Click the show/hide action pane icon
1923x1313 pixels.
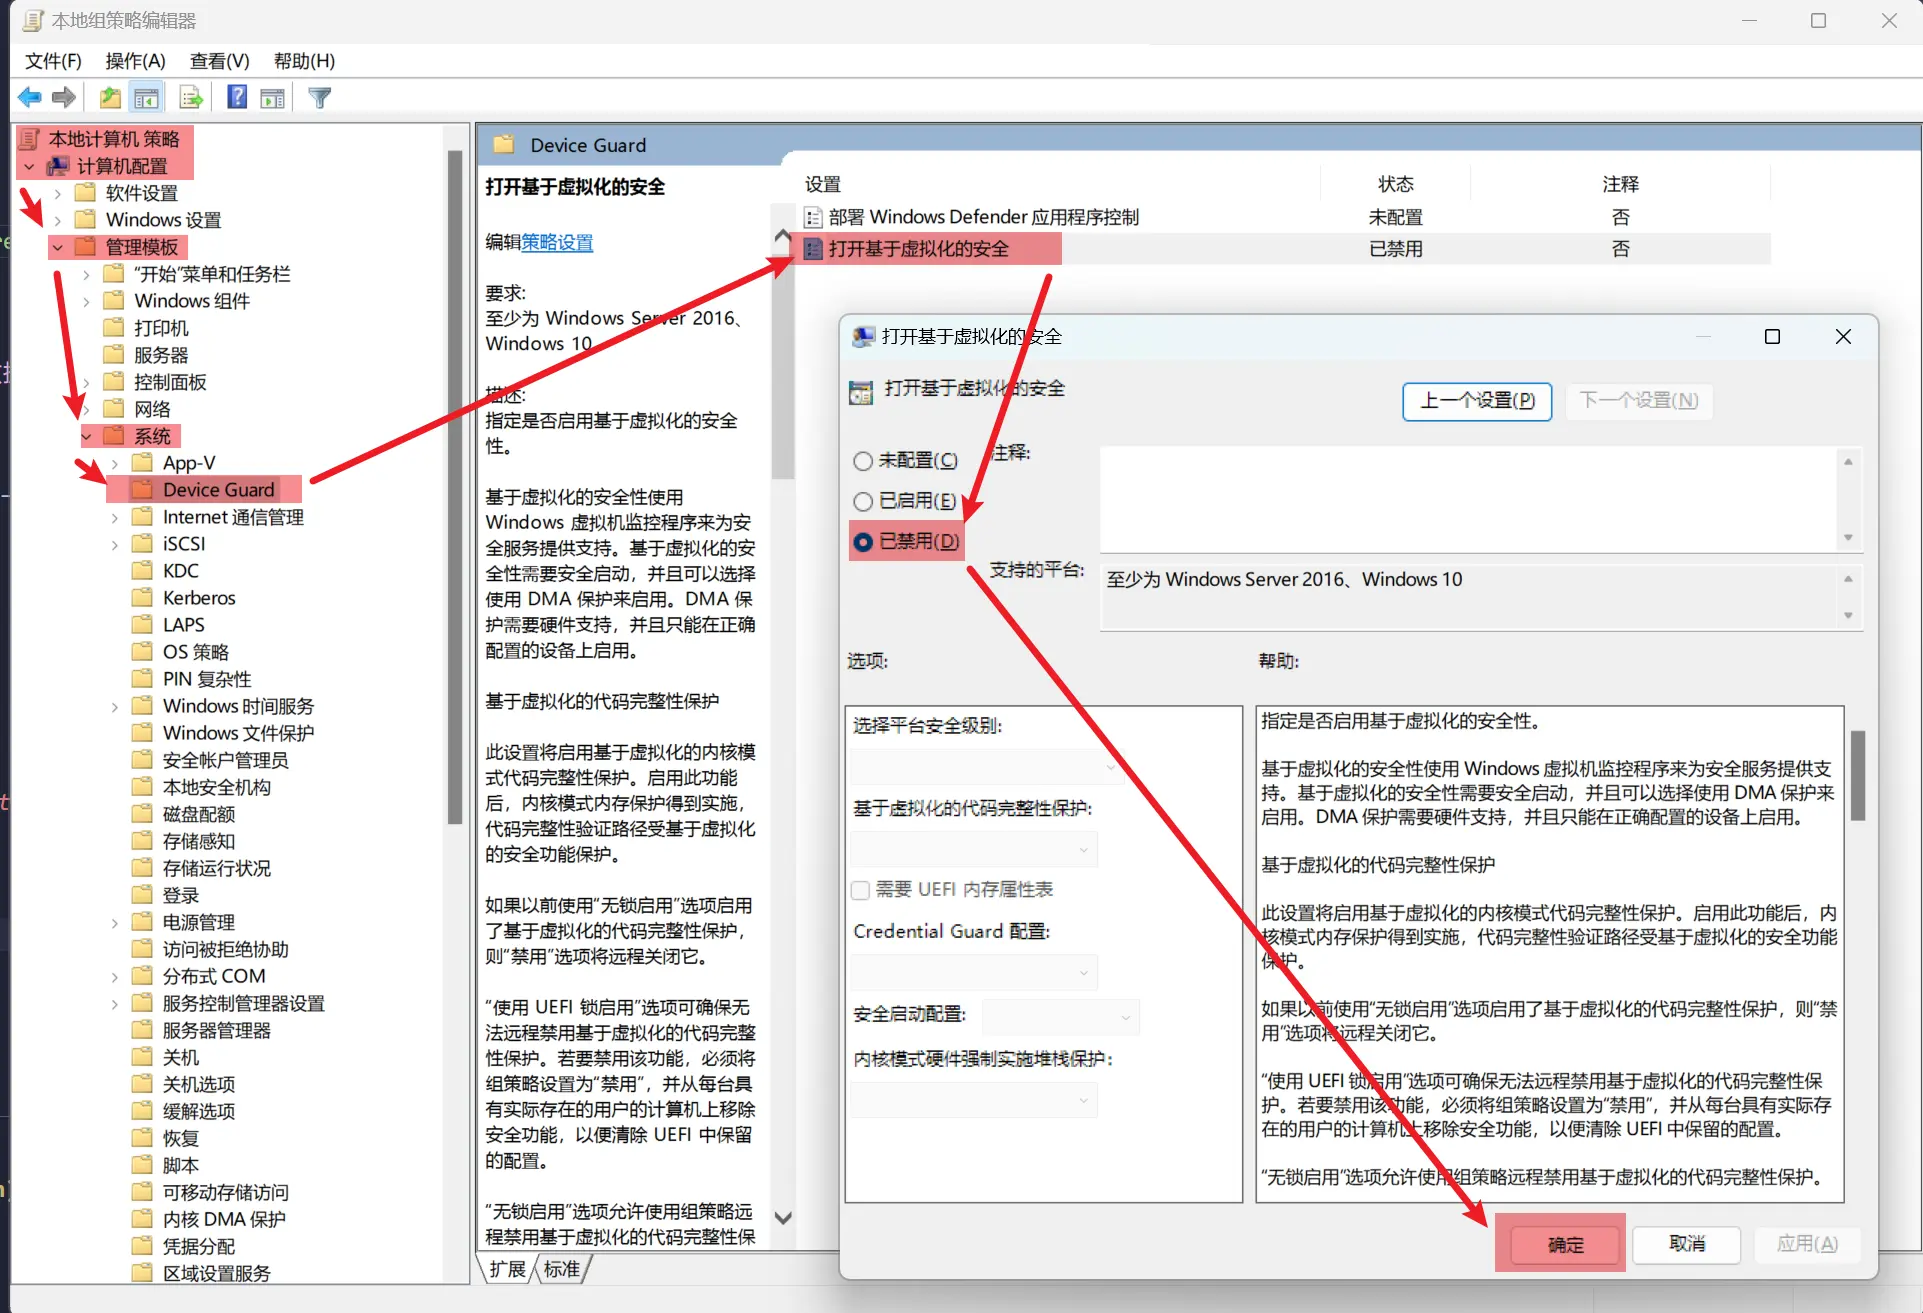[272, 97]
